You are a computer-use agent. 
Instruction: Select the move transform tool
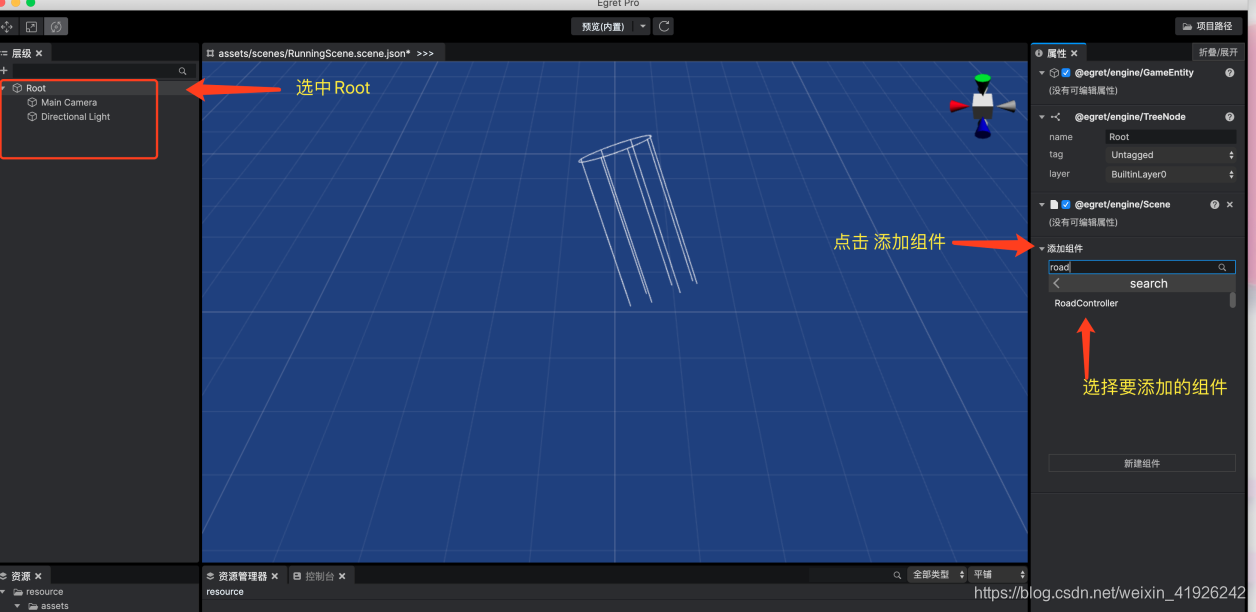click(x=7, y=27)
